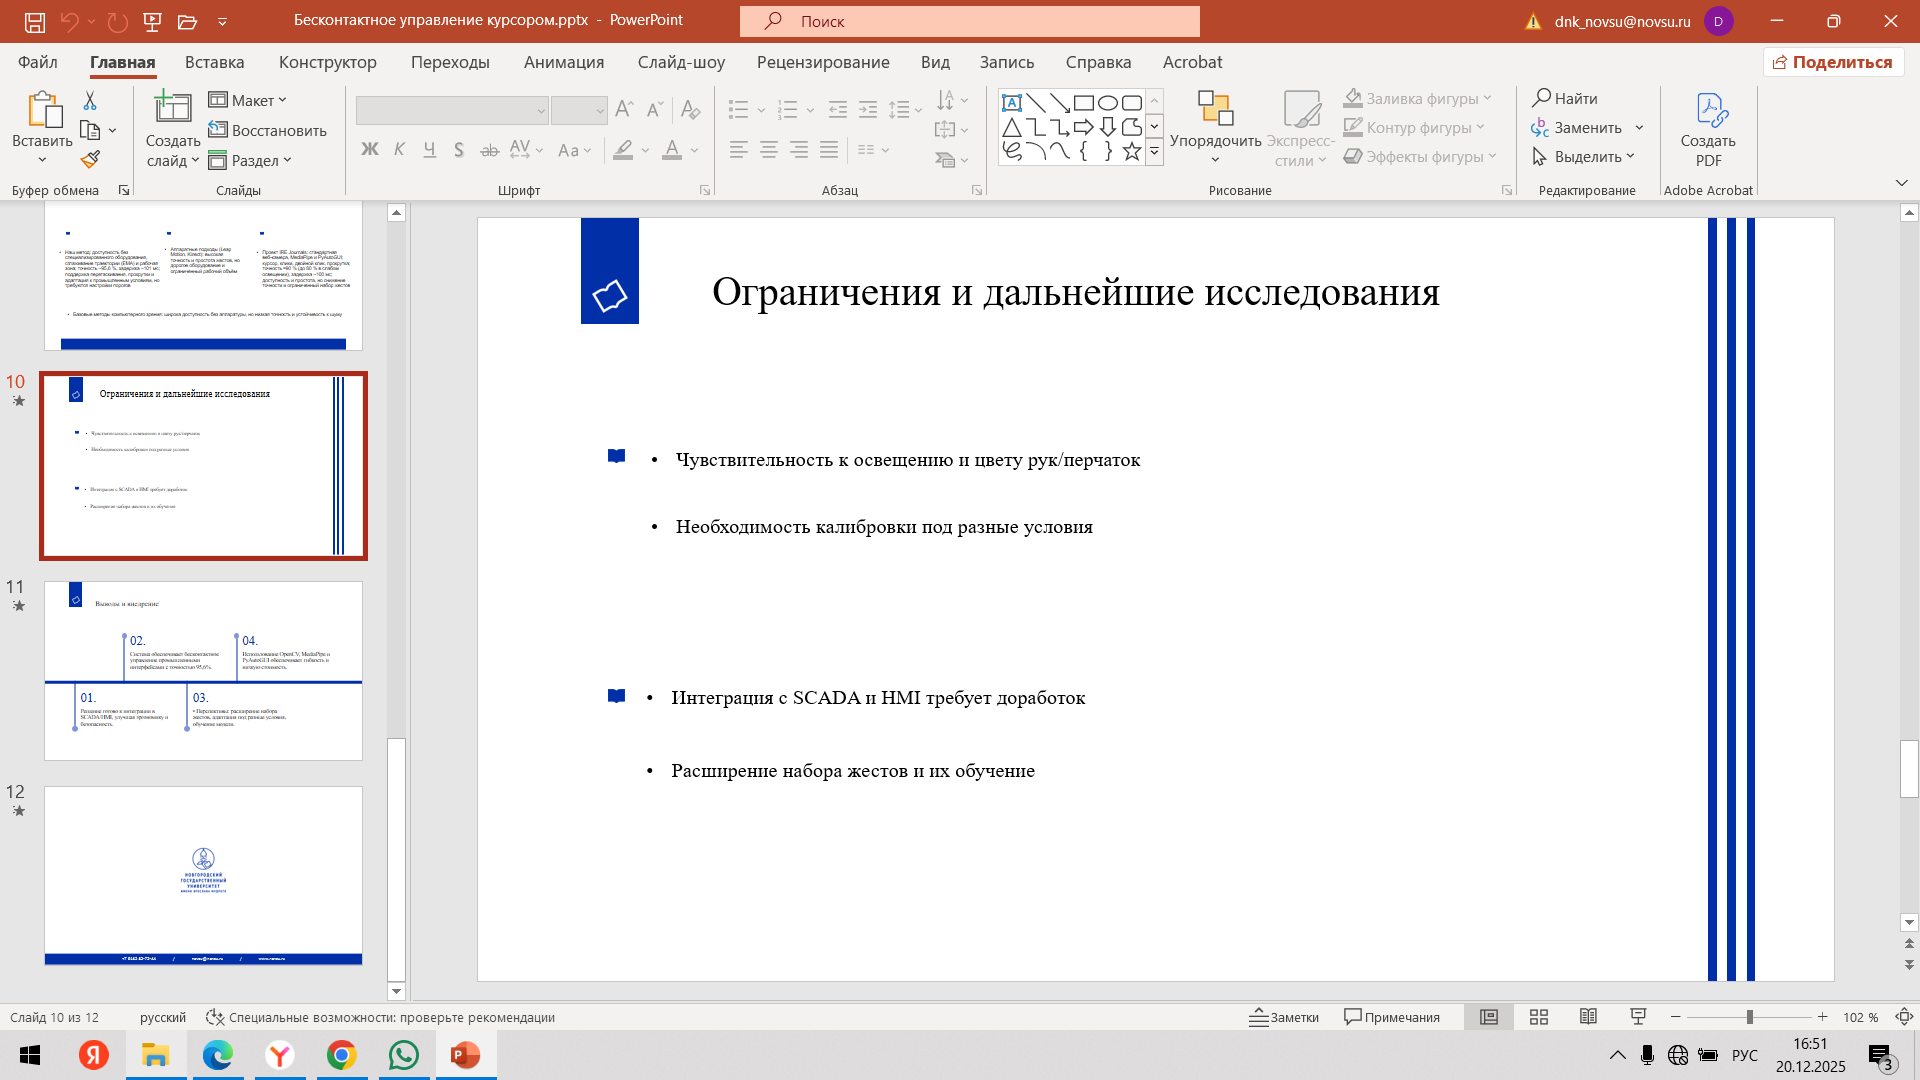Switch to Reading view icon
This screenshot has width=1920, height=1080.
point(1588,1017)
